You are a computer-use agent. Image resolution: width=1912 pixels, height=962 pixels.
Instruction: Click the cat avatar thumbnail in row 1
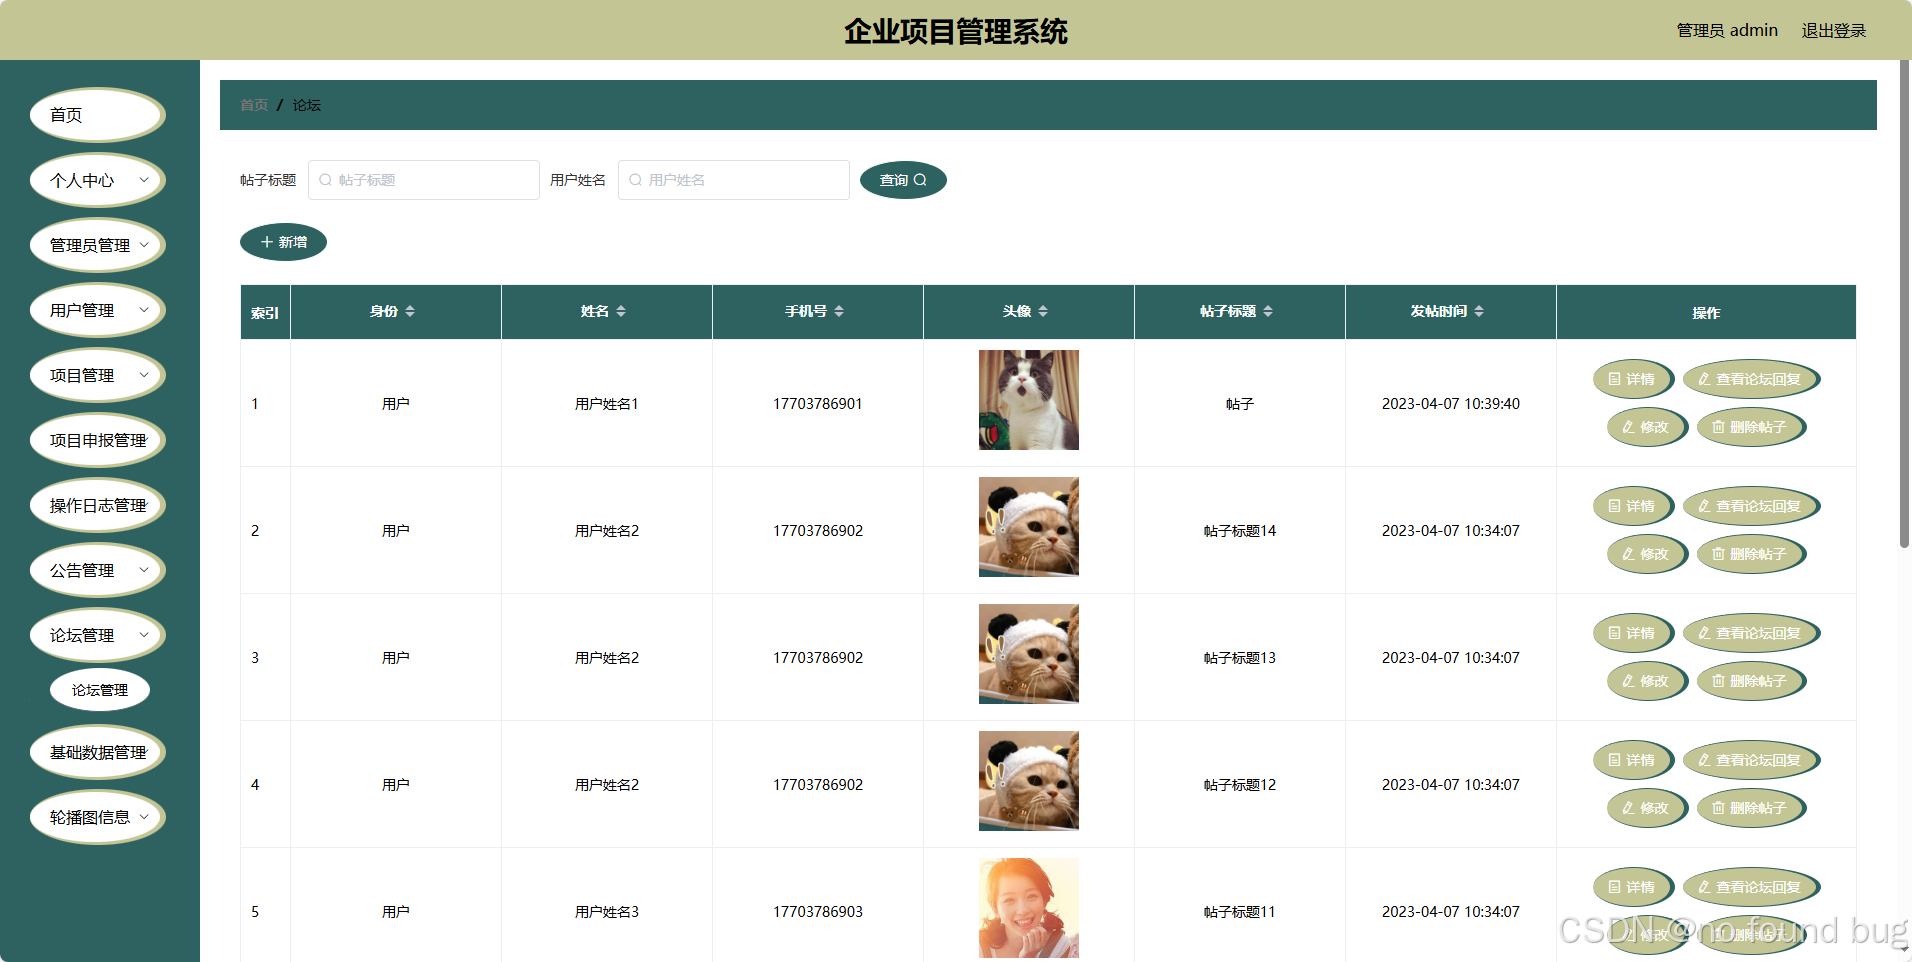point(1028,399)
